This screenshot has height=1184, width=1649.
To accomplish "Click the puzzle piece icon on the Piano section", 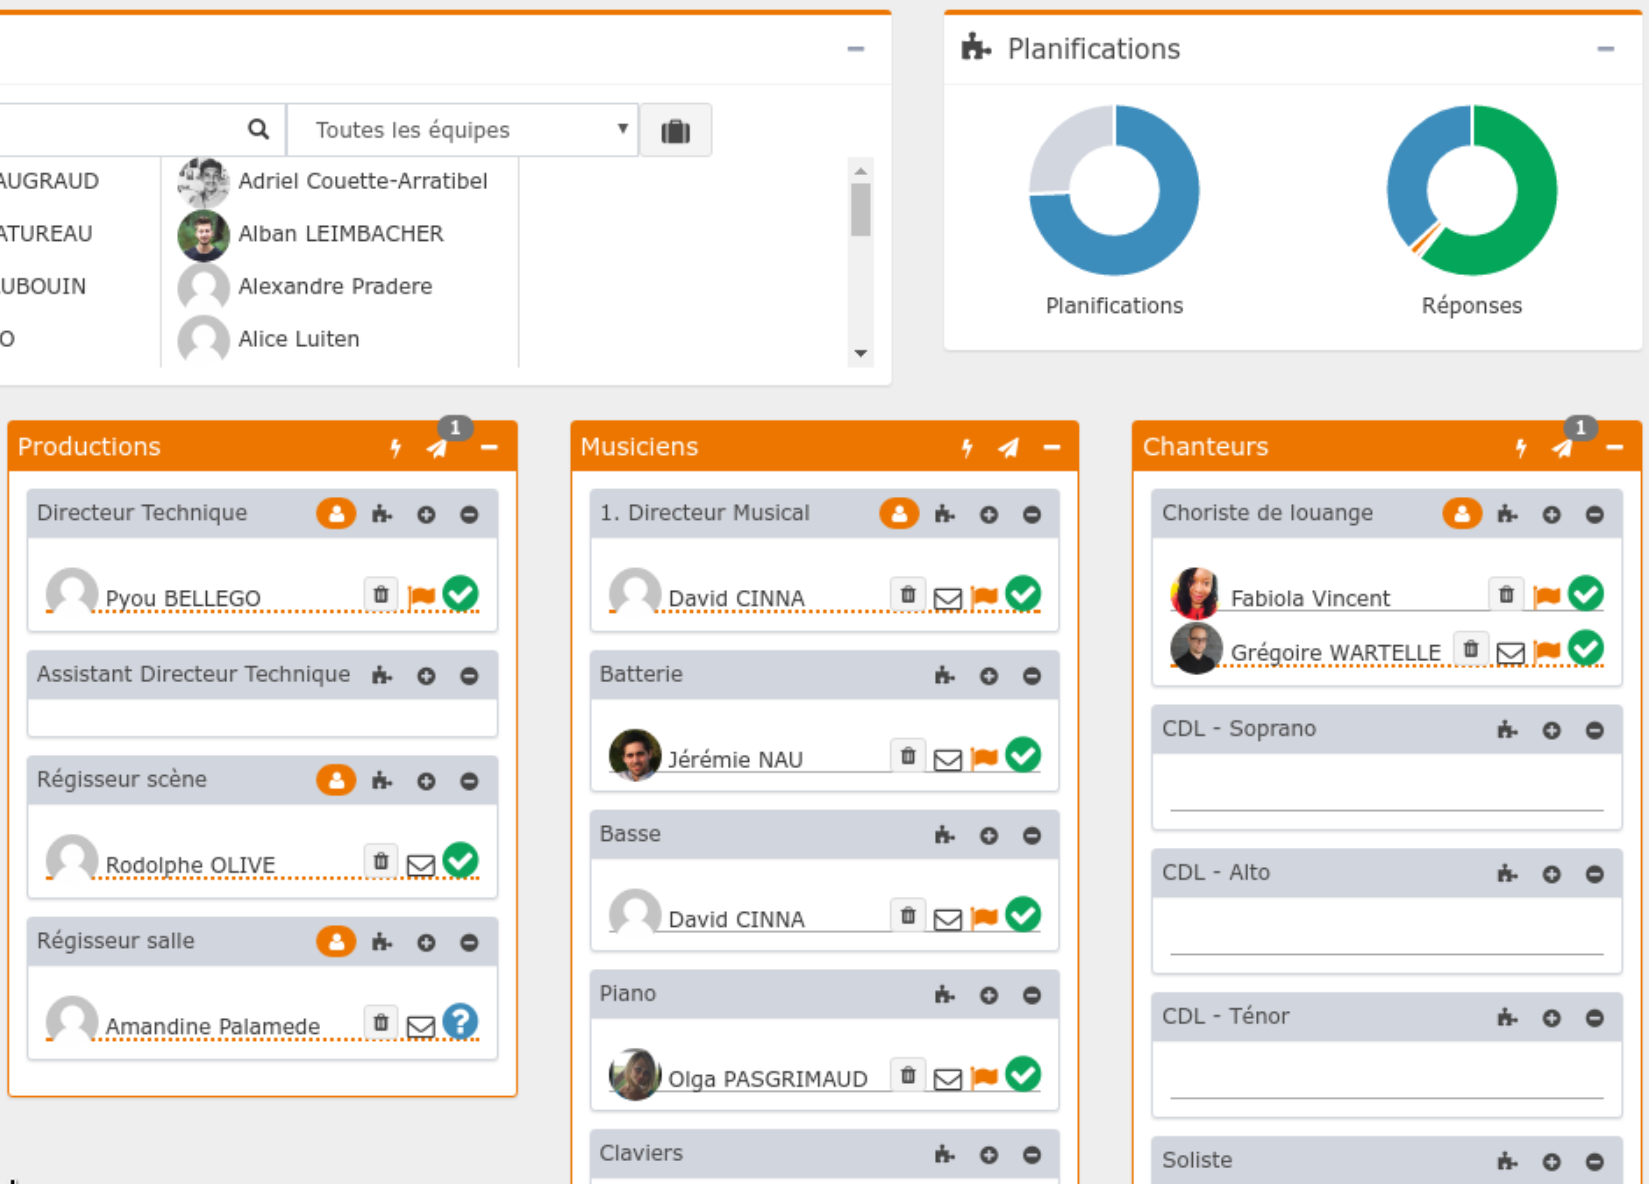I will coord(944,994).
